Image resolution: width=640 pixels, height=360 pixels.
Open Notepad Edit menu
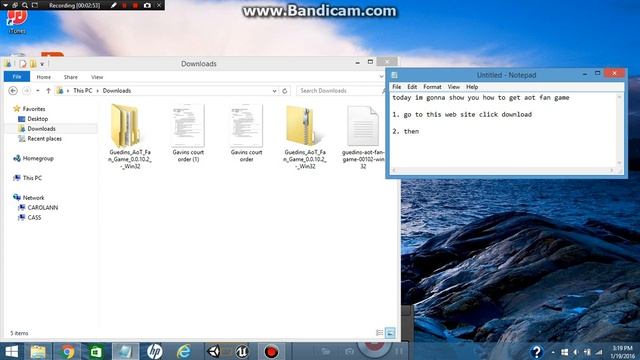pos(412,87)
